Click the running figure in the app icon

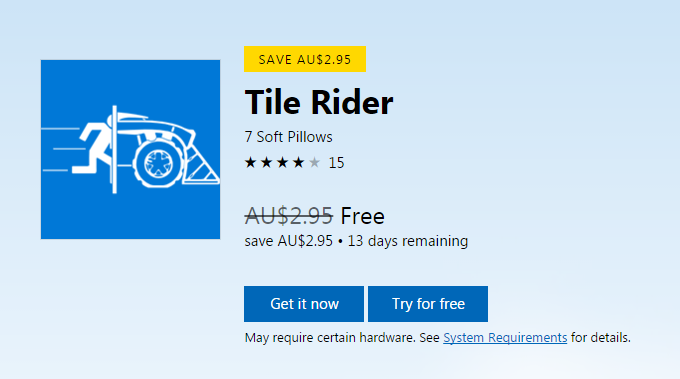[92, 149]
